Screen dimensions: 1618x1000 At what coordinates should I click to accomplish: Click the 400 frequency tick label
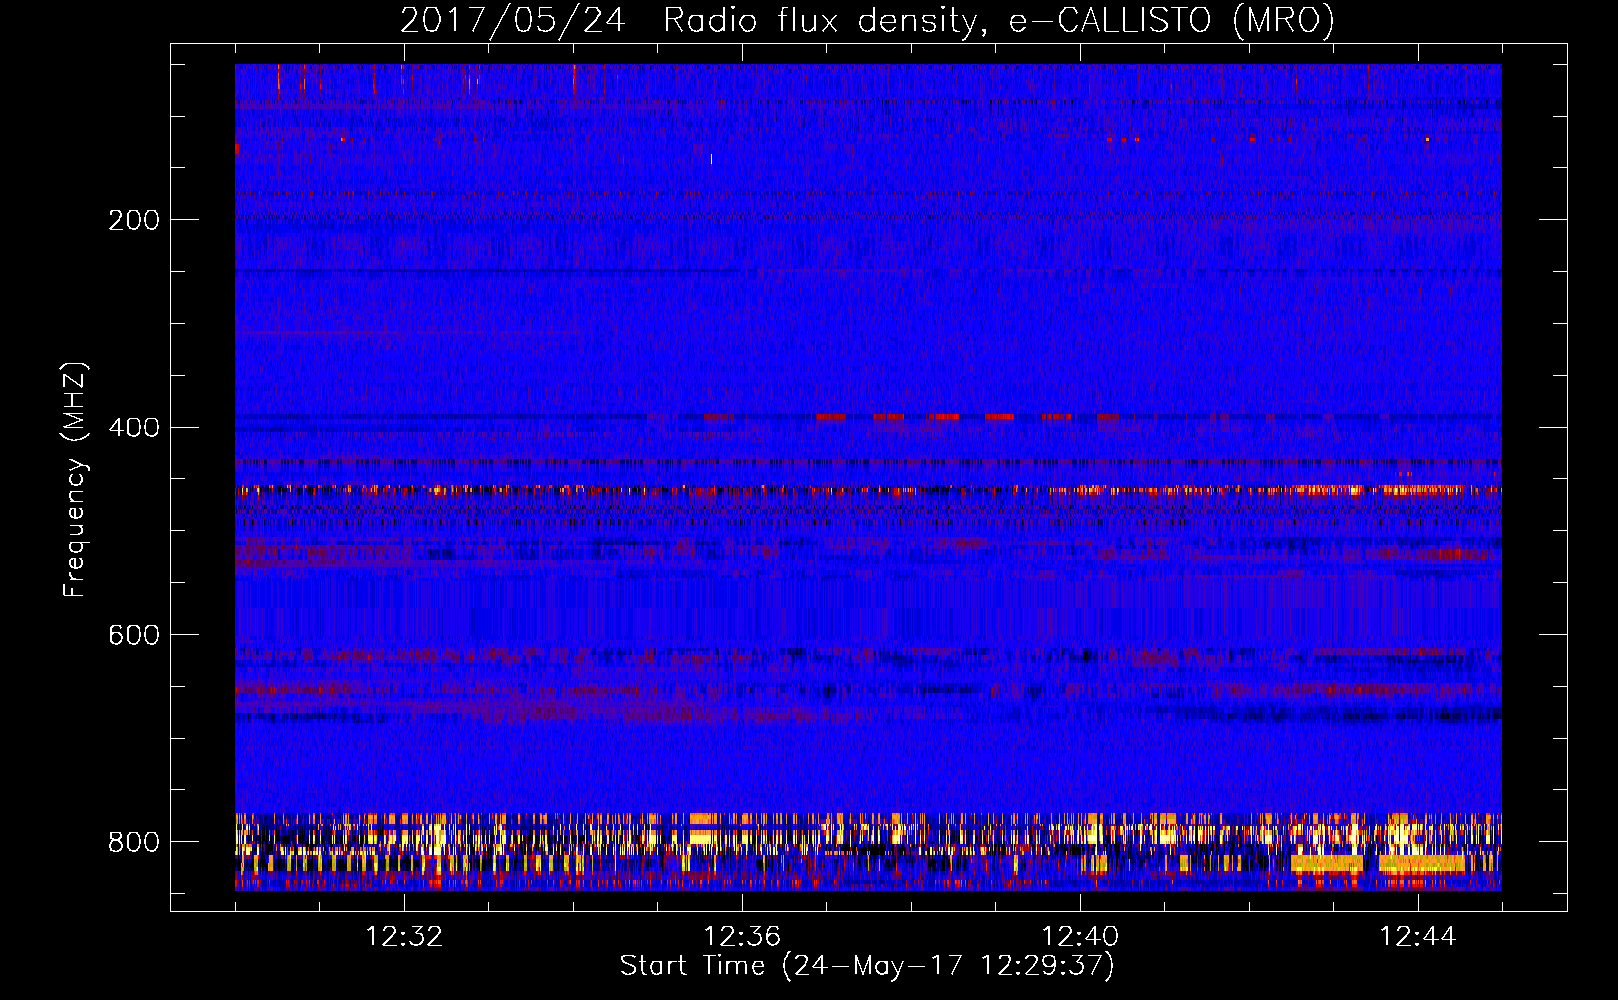point(134,428)
